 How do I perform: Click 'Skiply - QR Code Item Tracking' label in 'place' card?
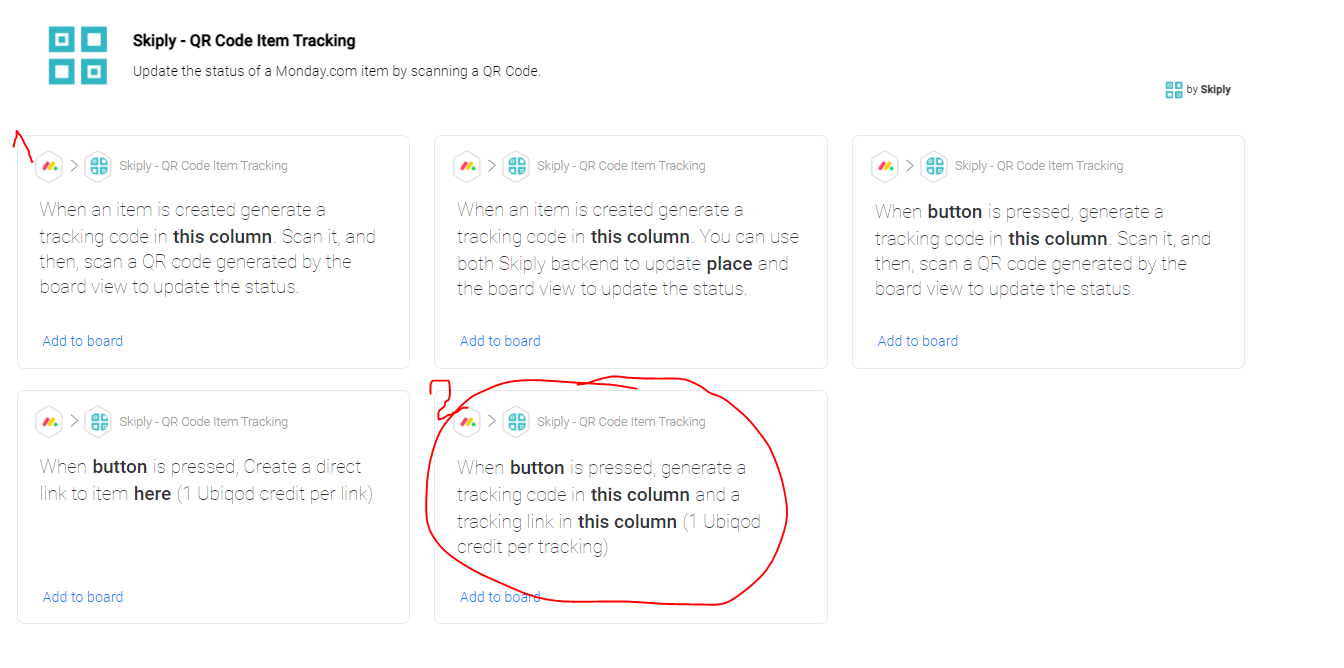[x=621, y=166]
